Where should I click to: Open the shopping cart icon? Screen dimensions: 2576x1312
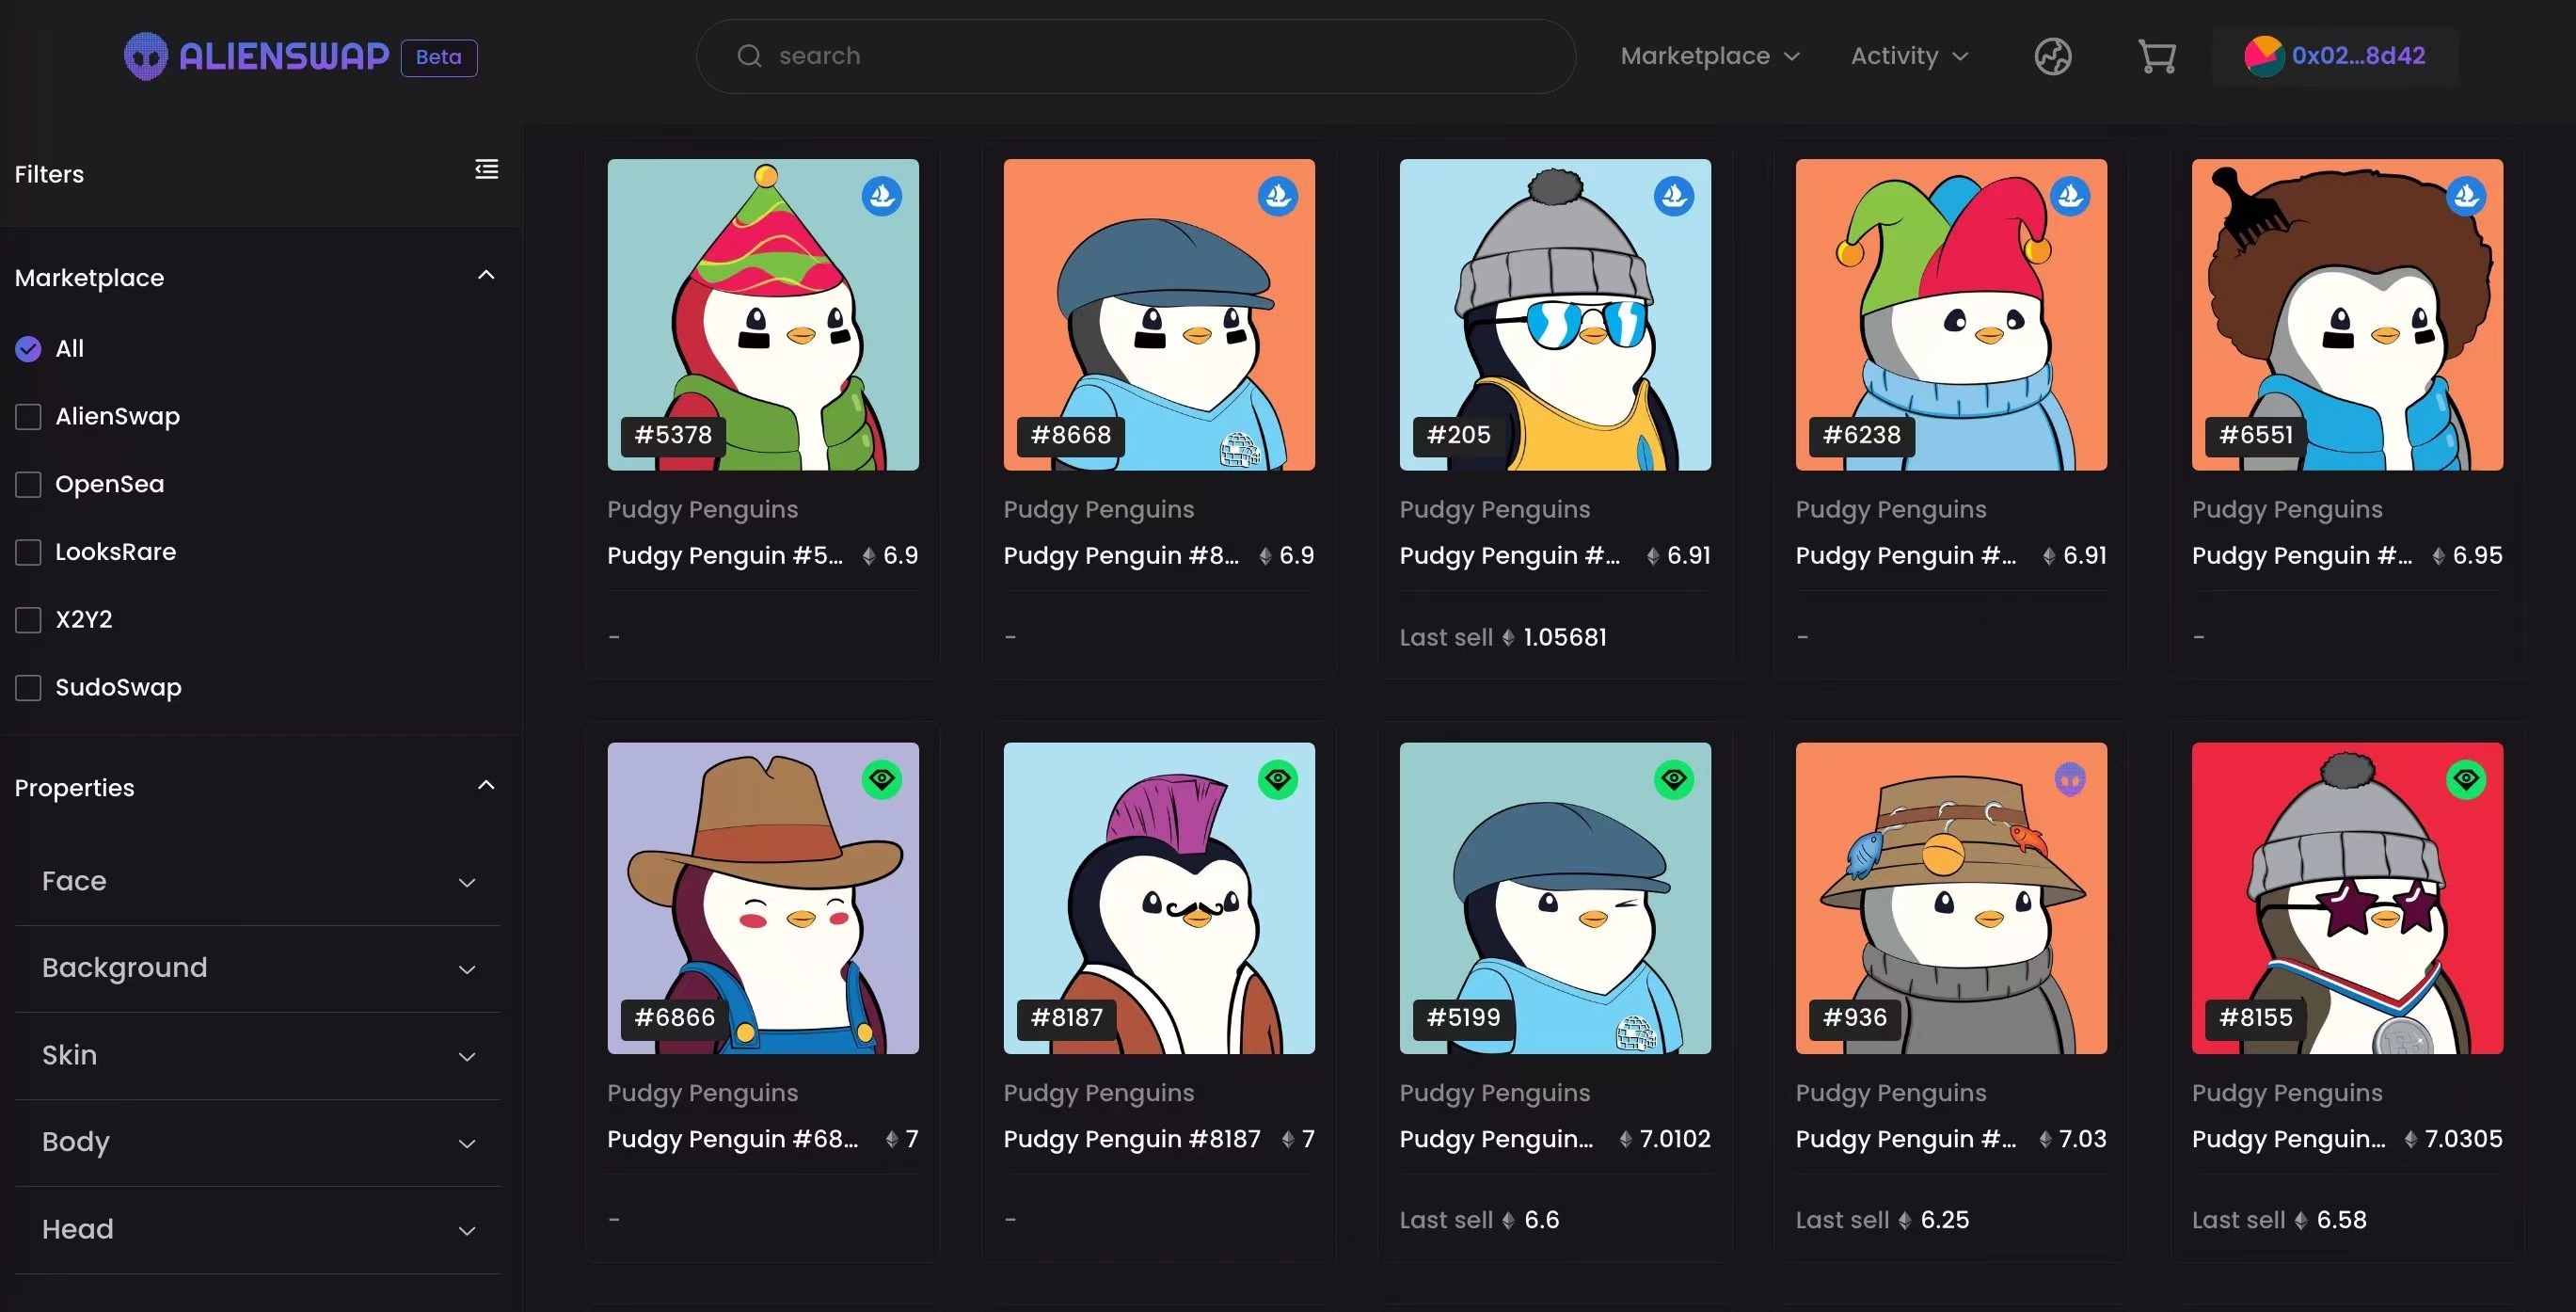(x=2156, y=56)
